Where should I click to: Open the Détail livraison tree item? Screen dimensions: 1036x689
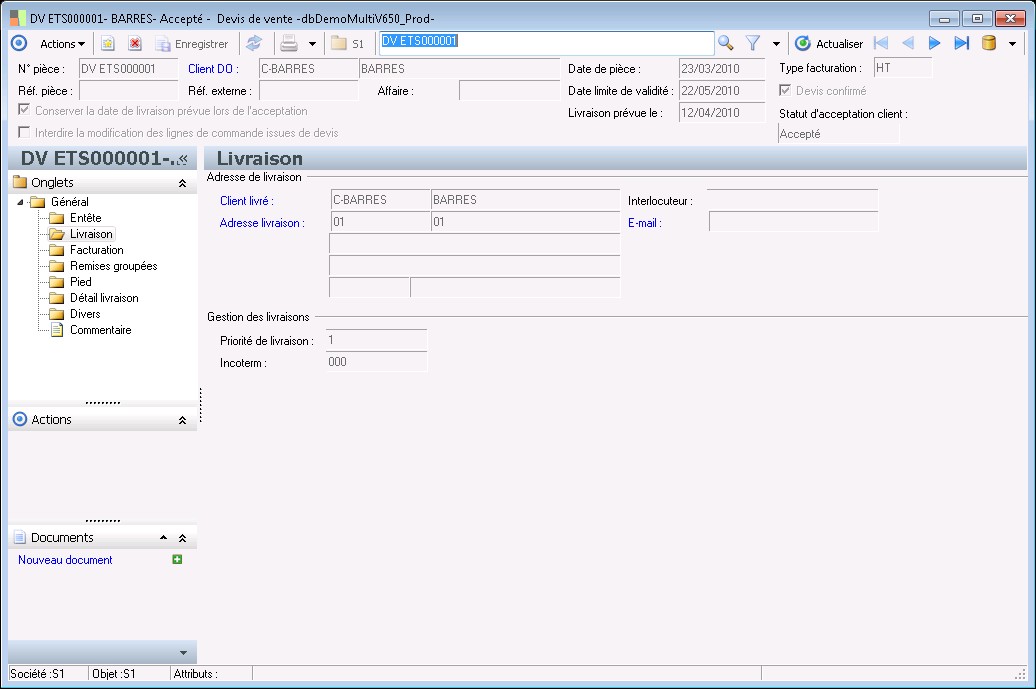tap(104, 298)
